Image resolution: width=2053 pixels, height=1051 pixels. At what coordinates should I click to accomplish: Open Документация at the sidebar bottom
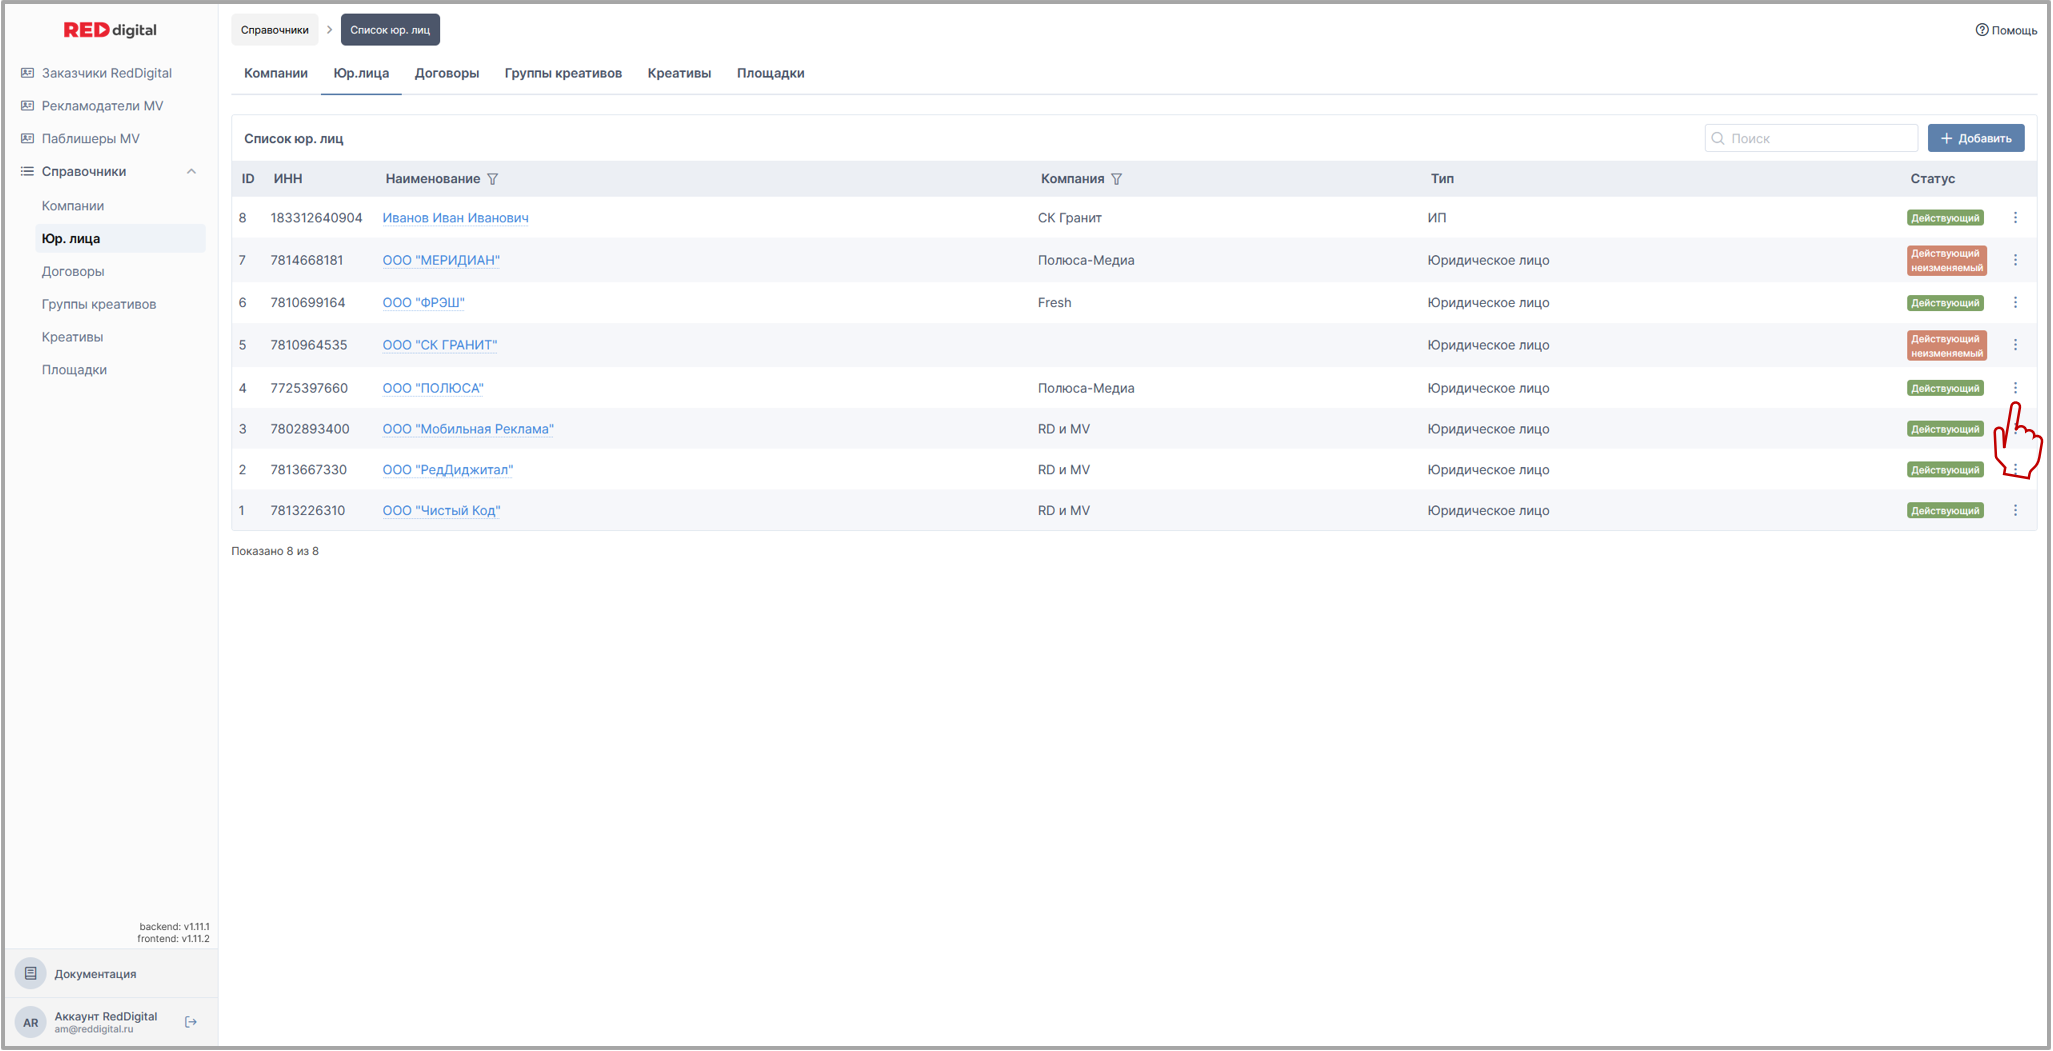coord(95,974)
